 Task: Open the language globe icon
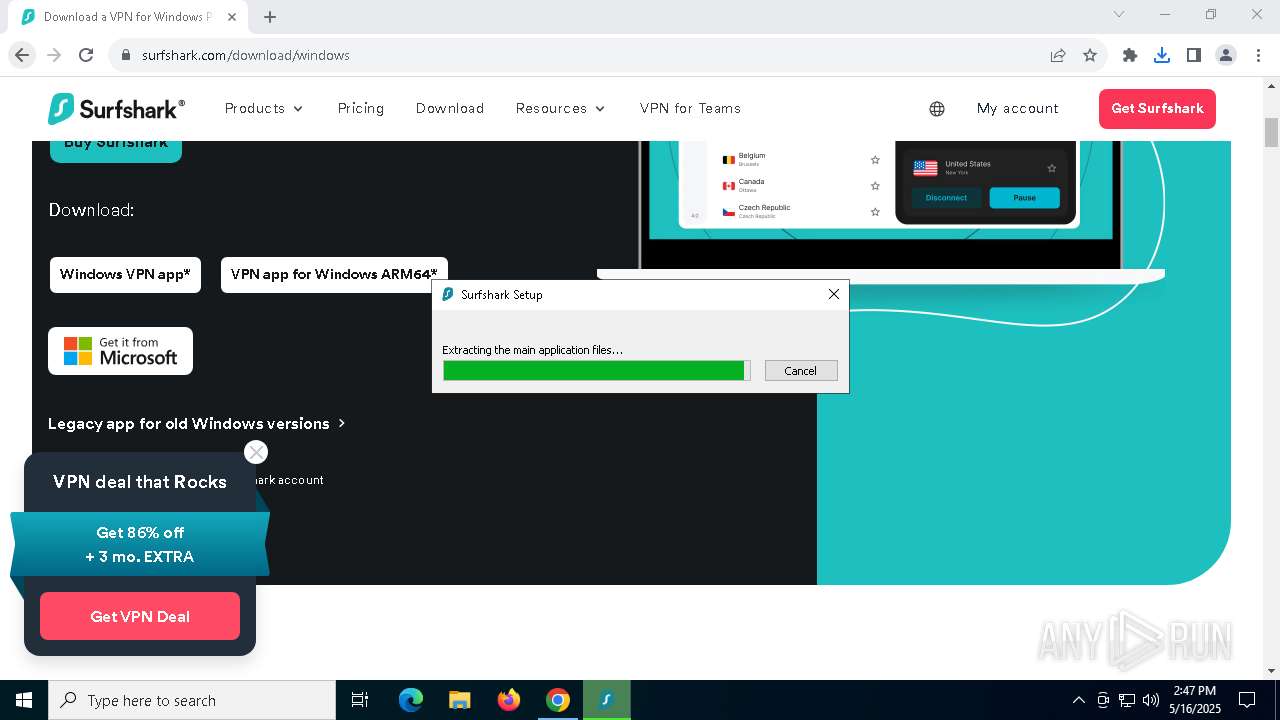pos(937,109)
